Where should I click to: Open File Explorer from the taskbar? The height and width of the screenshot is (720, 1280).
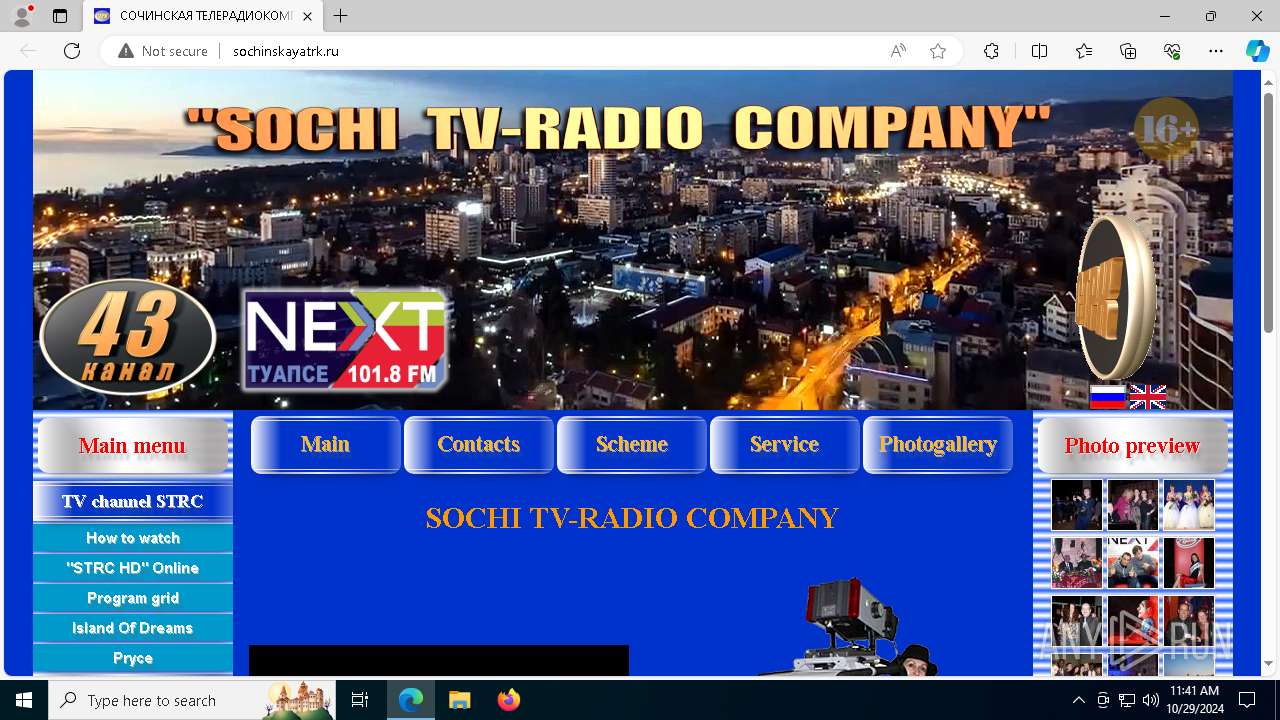pos(459,700)
